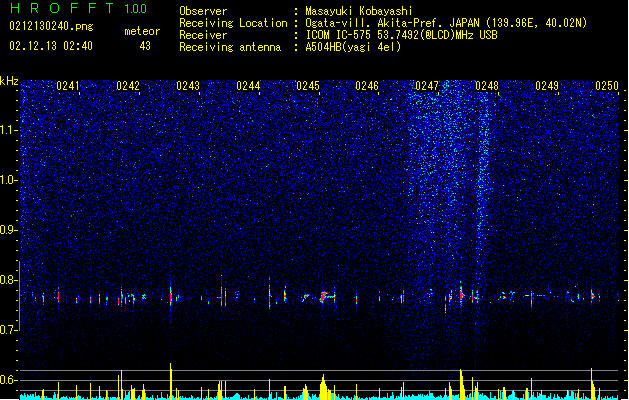
Task: Click the 1.0 kHz frequency label
Action: pyautogui.click(x=7, y=180)
